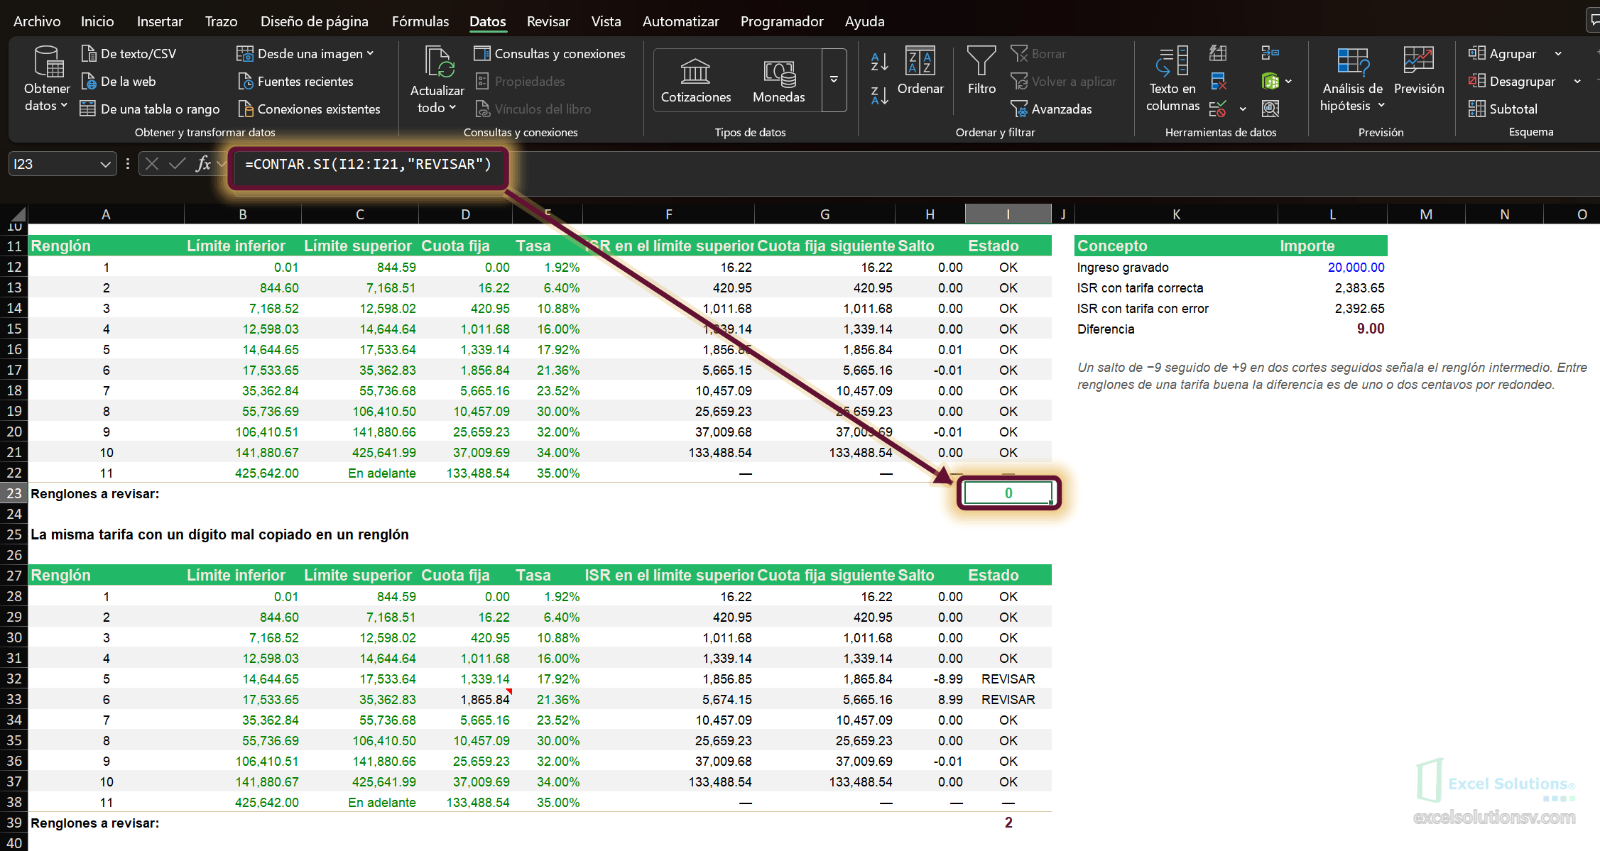Select column K header
1600x851 pixels.
click(x=1176, y=214)
